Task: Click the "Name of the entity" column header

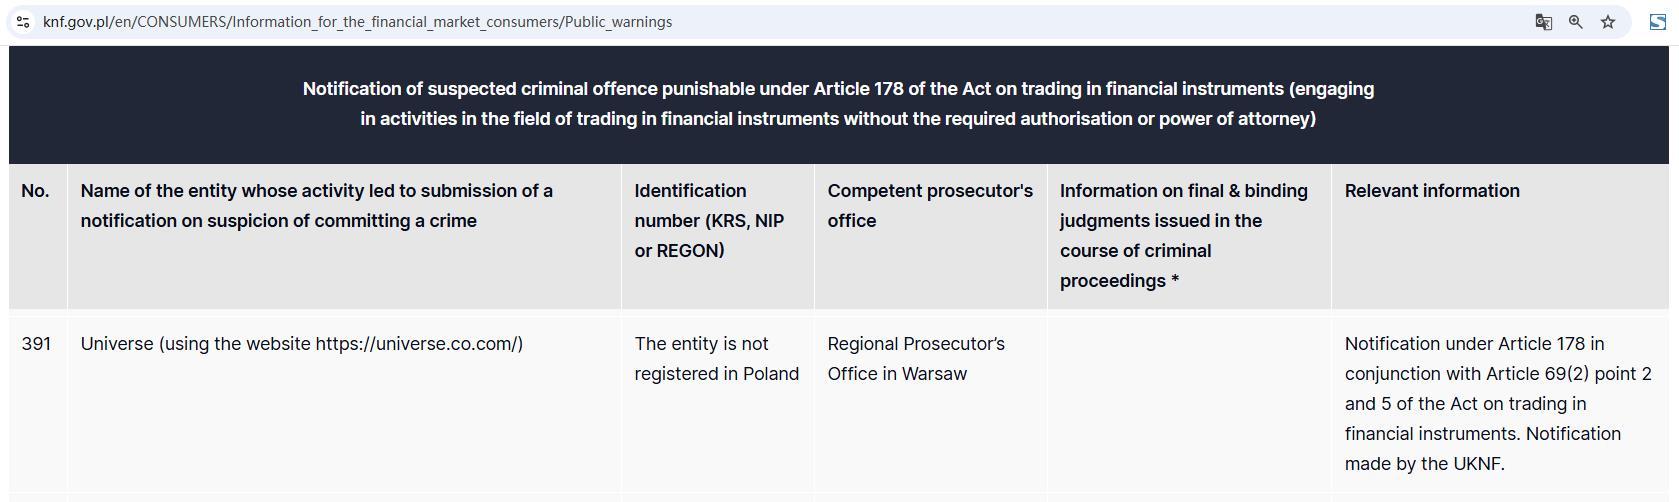Action: pos(316,206)
